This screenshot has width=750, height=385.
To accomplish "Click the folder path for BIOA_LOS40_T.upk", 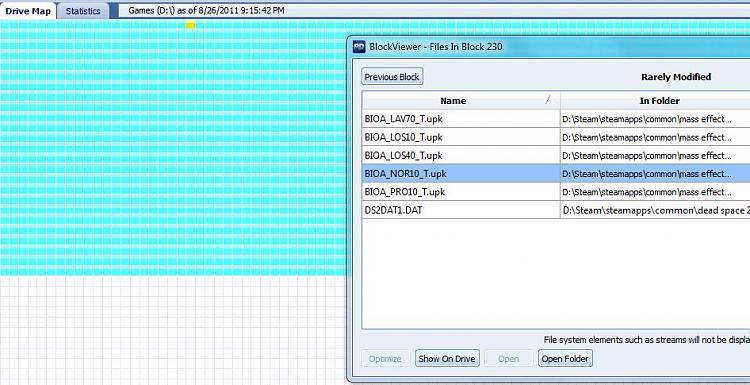I will point(647,155).
